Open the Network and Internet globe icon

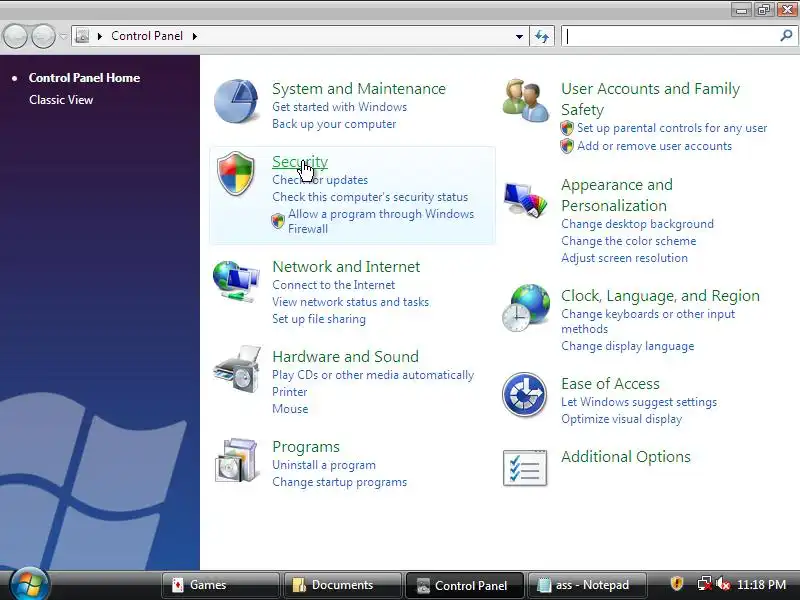236,281
